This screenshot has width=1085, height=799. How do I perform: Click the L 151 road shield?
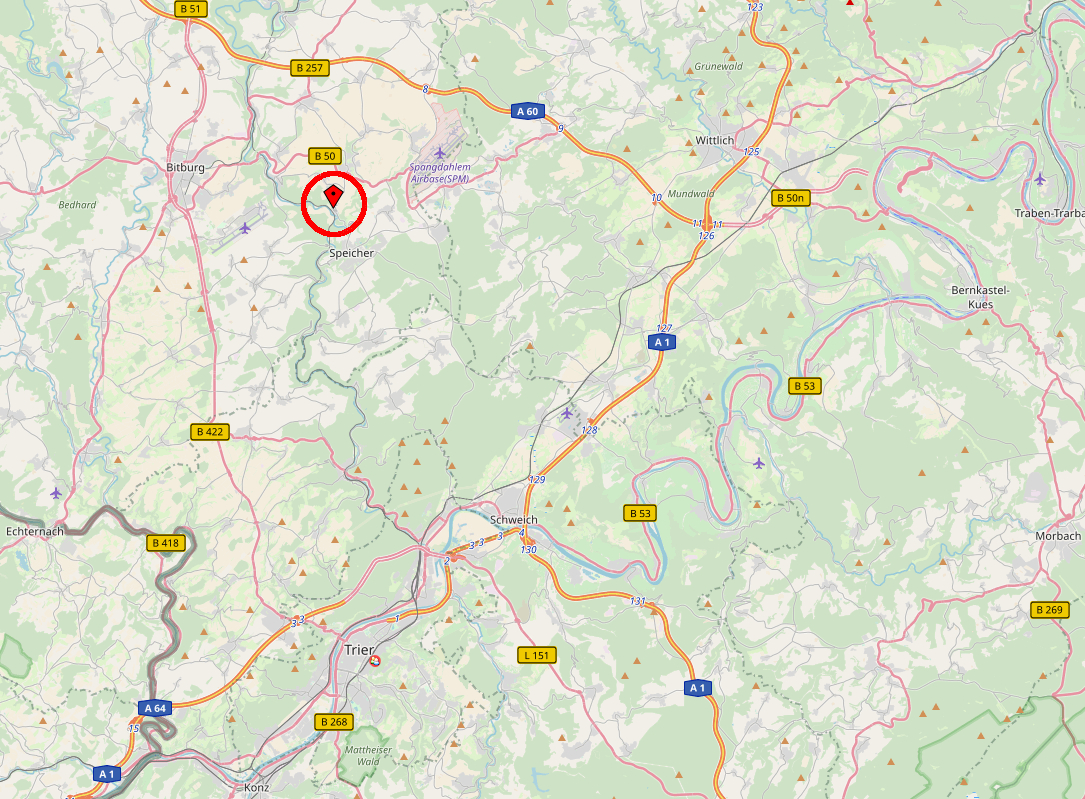pos(537,655)
